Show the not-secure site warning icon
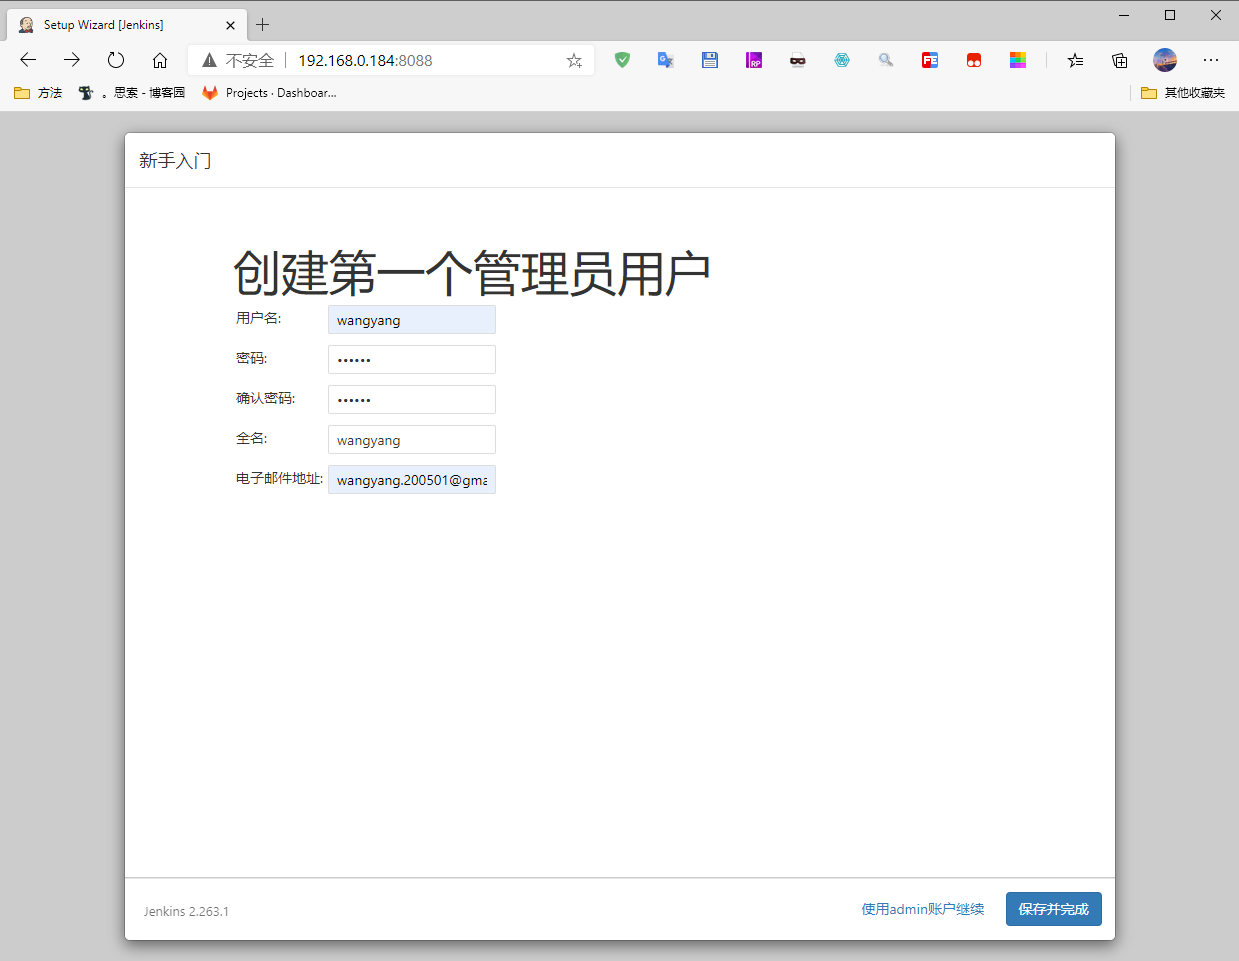Screen dimensions: 1239x961 pos(209,60)
